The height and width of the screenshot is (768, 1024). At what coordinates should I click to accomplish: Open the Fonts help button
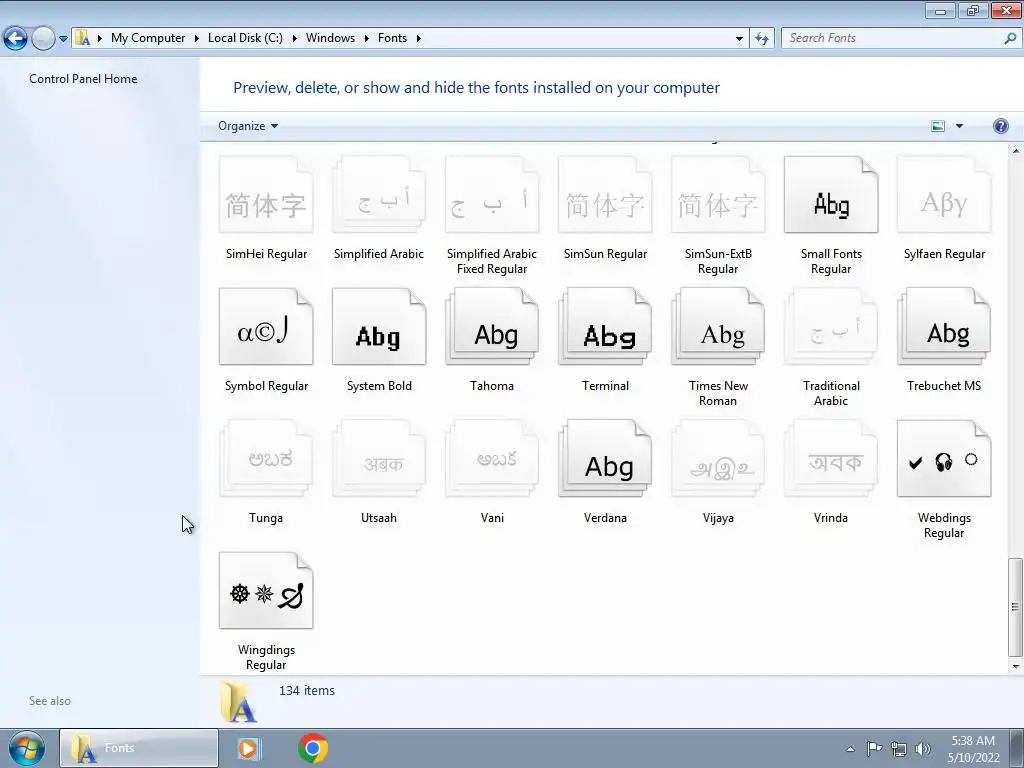1000,126
